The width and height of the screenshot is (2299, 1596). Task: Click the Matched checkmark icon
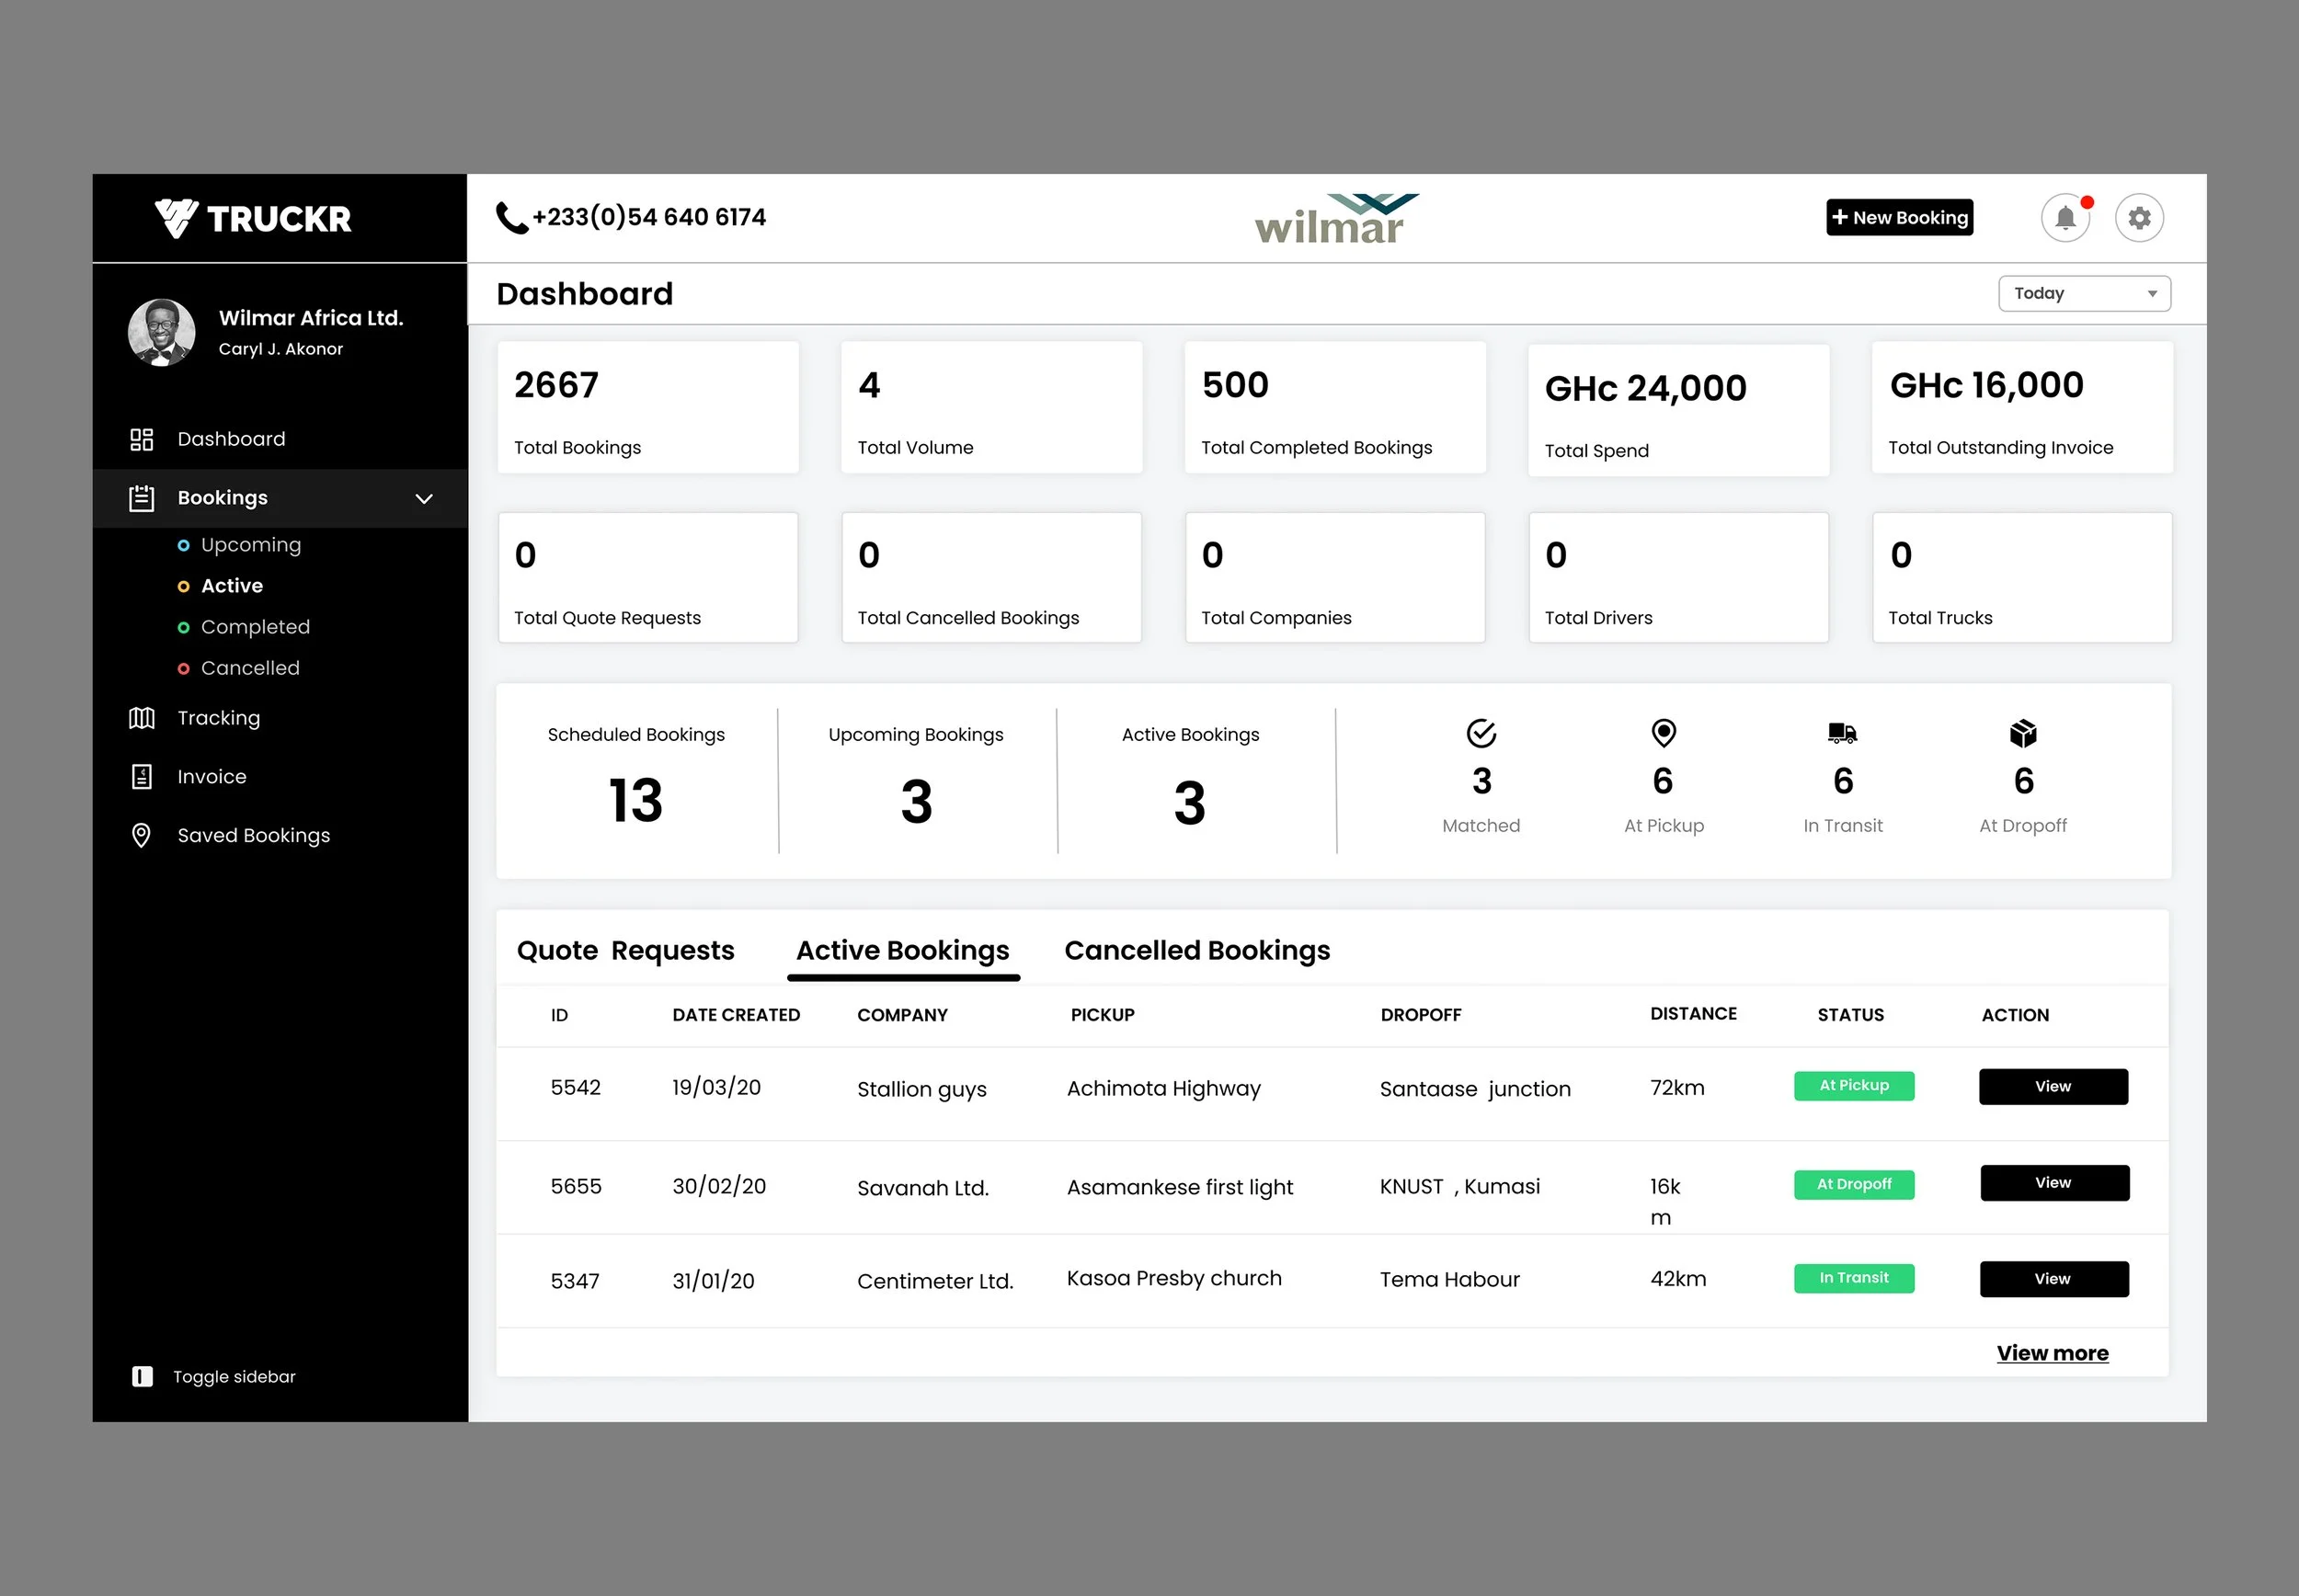click(1481, 733)
